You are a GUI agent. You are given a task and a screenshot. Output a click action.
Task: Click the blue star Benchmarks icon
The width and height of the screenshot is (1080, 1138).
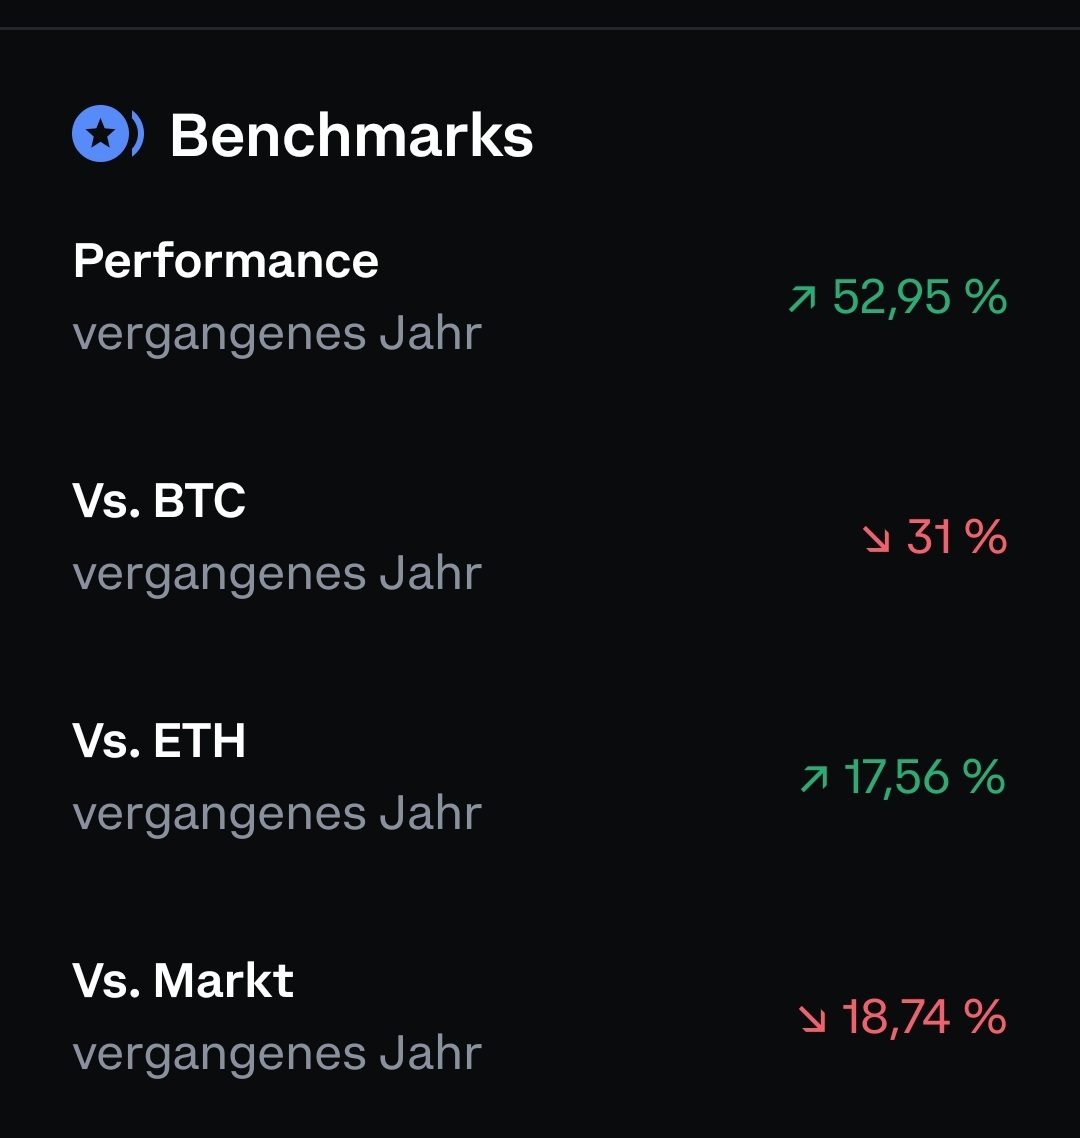tap(101, 135)
